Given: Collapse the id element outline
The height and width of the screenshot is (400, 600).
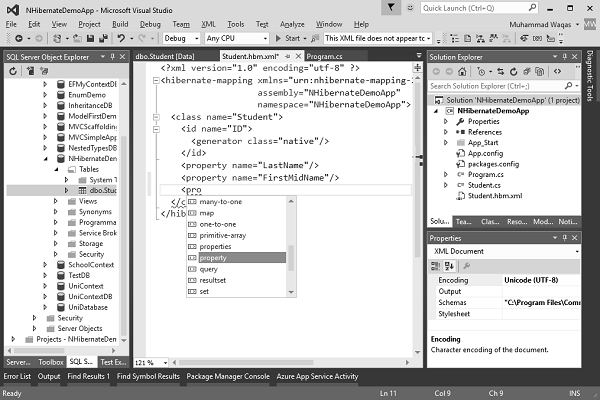Looking at the screenshot, I should (156, 129).
